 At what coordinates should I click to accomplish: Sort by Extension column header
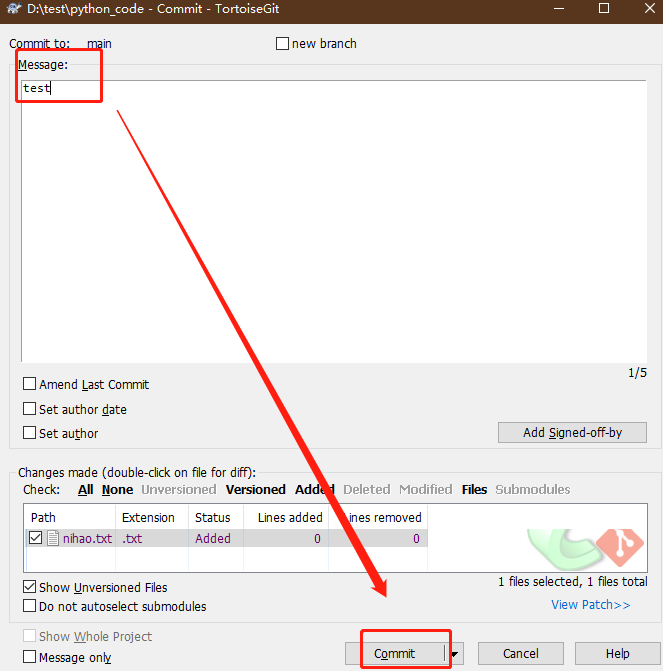click(152, 517)
